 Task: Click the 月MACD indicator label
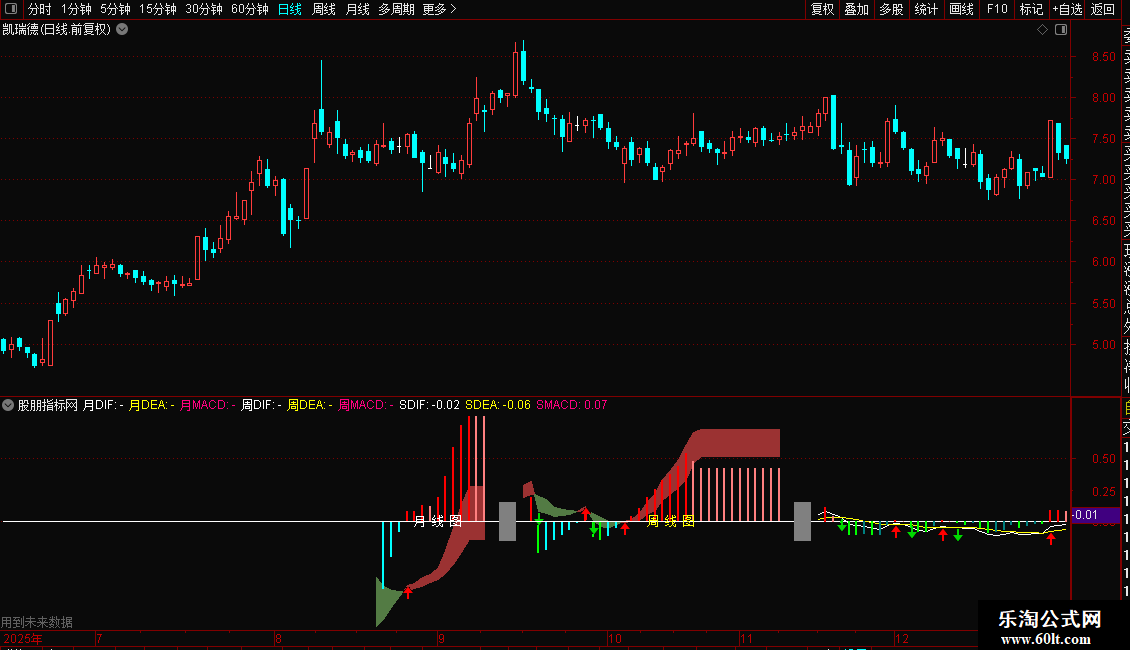[208, 405]
